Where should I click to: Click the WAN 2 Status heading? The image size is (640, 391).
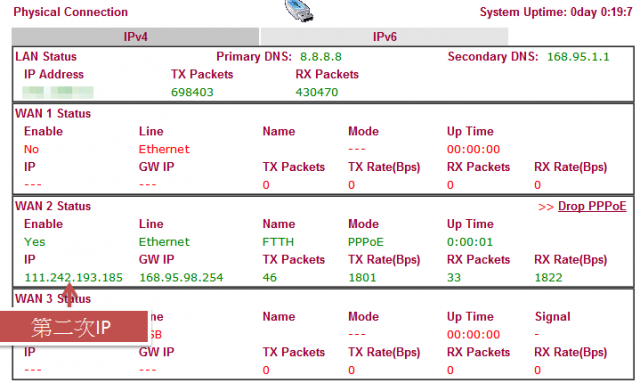[x=53, y=206]
